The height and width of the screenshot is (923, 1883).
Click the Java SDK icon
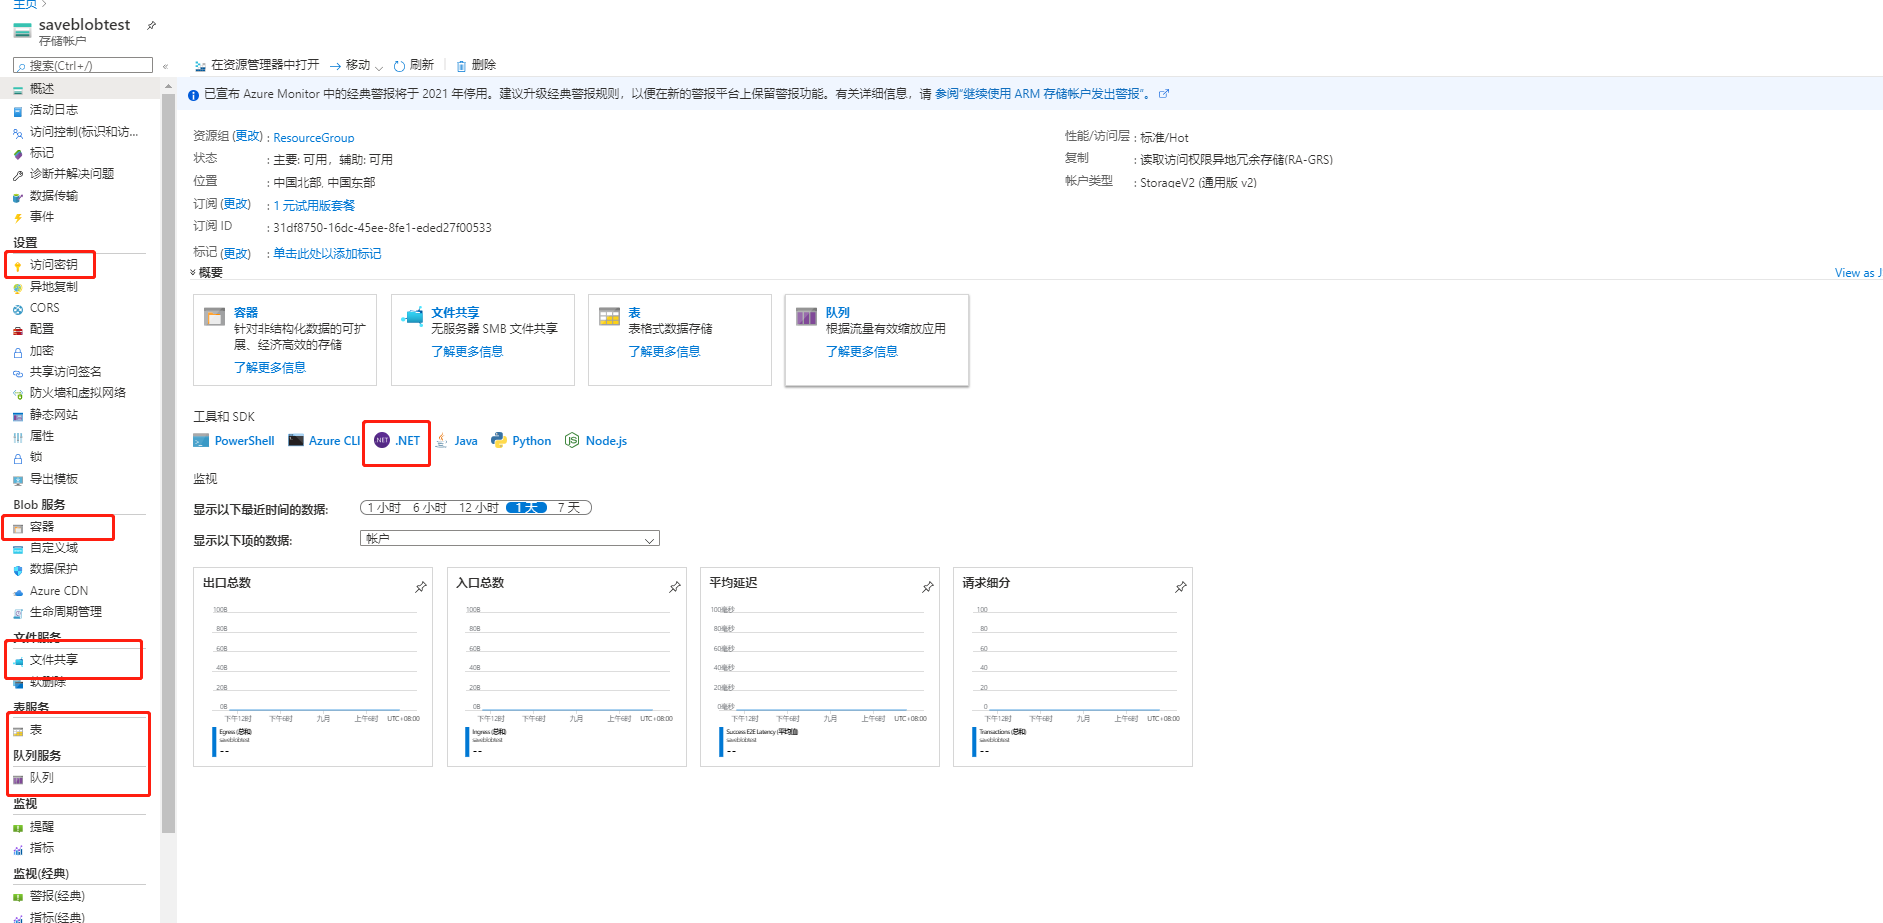click(456, 440)
